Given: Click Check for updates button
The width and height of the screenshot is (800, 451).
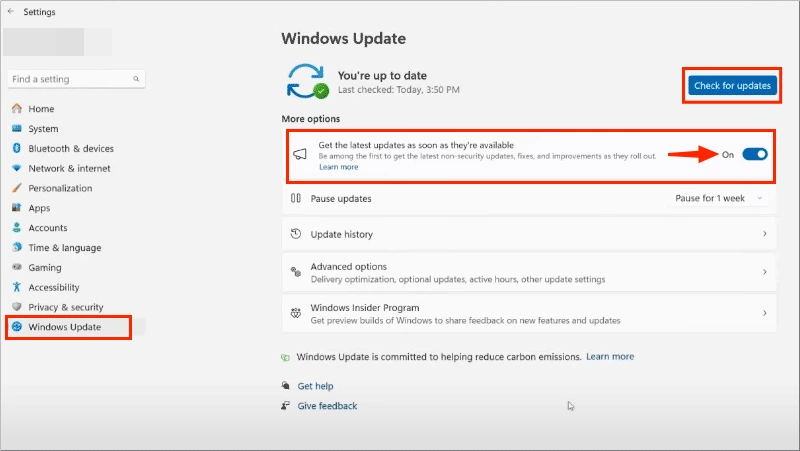Looking at the screenshot, I should pyautogui.click(x=732, y=85).
